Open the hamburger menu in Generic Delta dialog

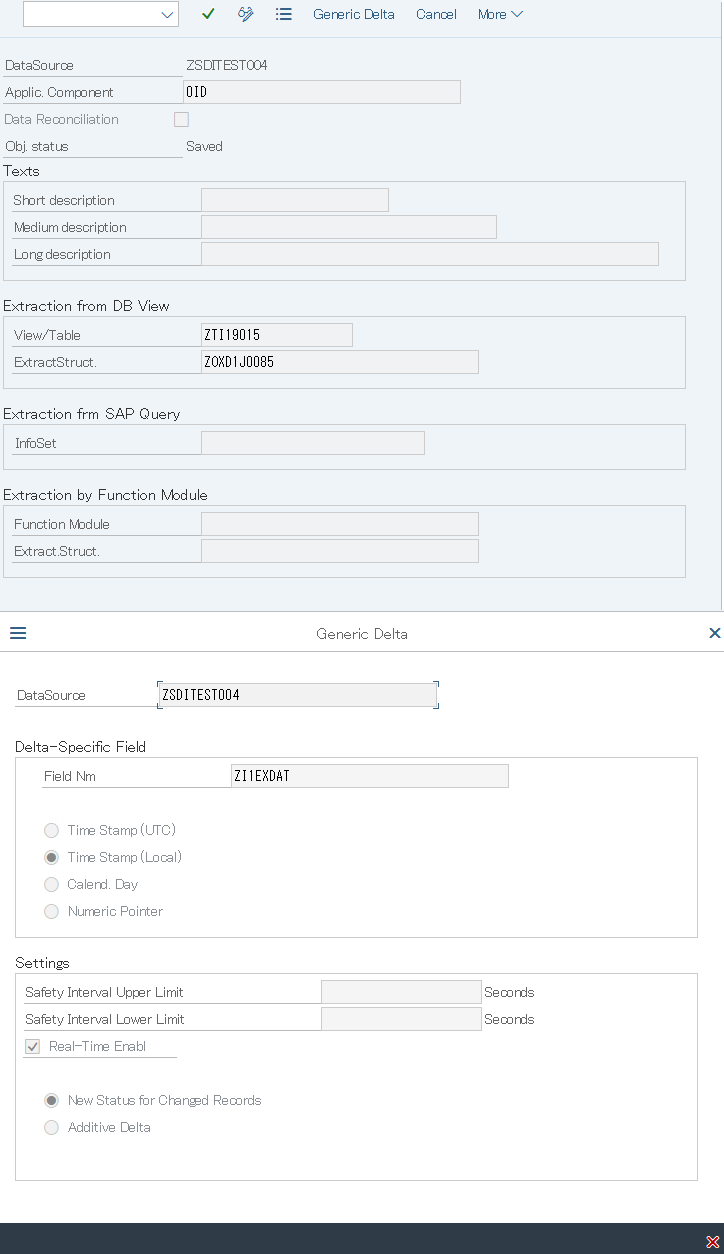[17, 633]
